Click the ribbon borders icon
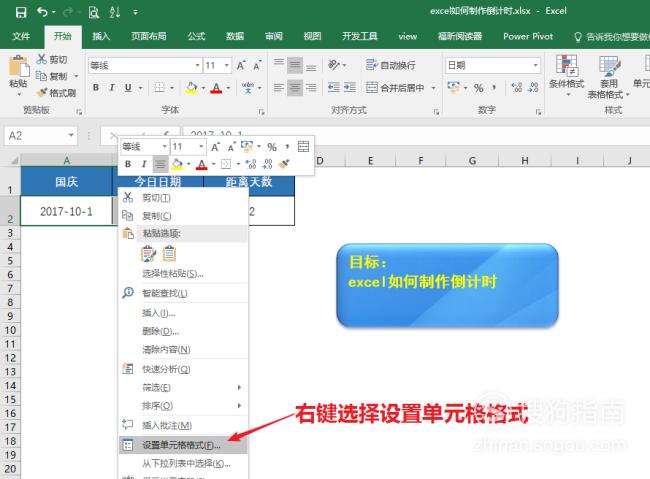 coord(159,88)
